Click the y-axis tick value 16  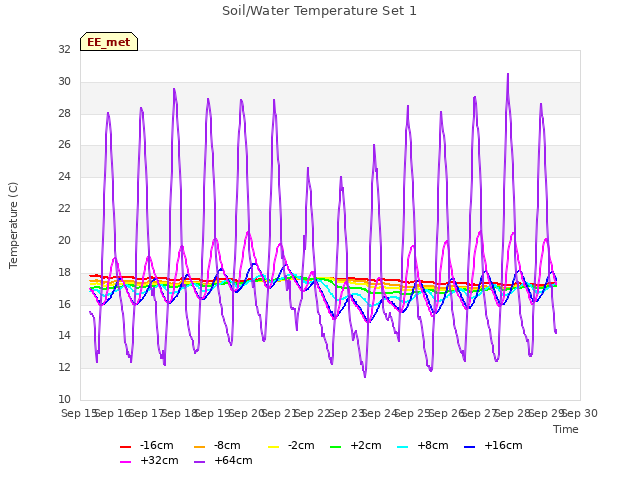pyautogui.click(x=64, y=304)
